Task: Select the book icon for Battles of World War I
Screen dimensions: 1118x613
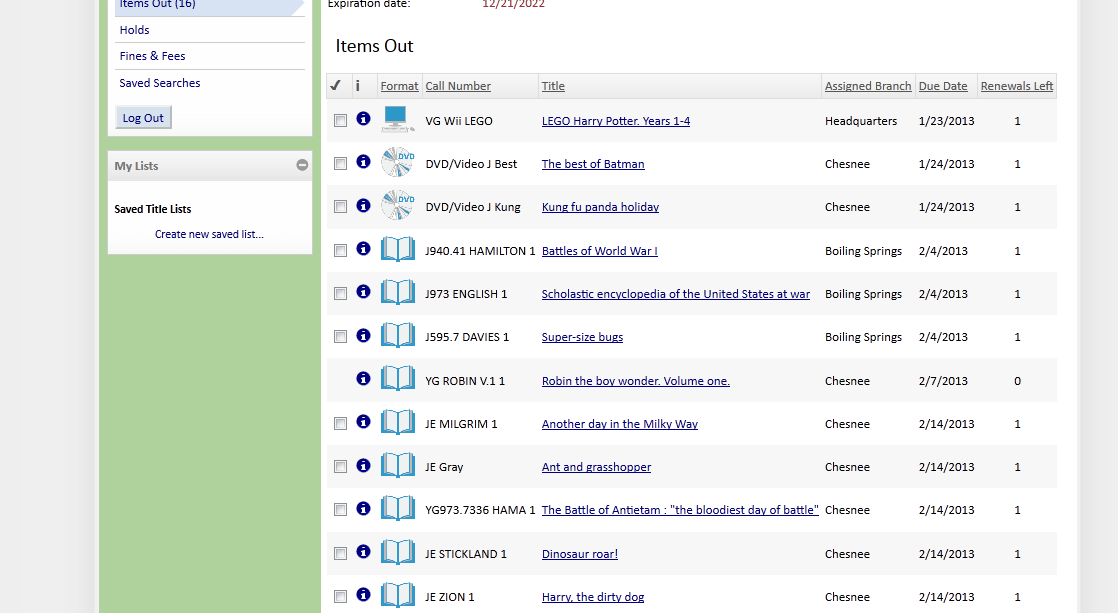Action: click(397, 248)
